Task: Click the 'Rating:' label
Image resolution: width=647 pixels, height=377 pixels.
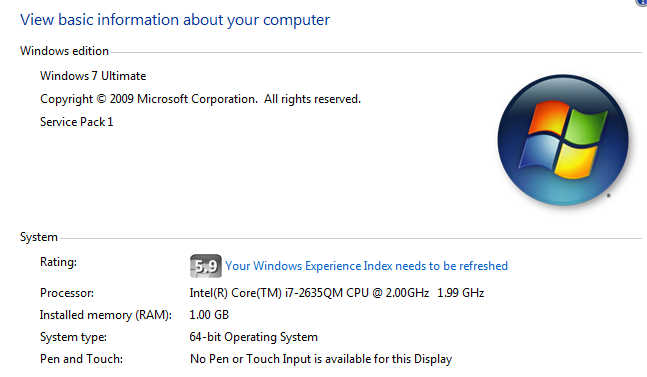Action: pyautogui.click(x=58, y=262)
